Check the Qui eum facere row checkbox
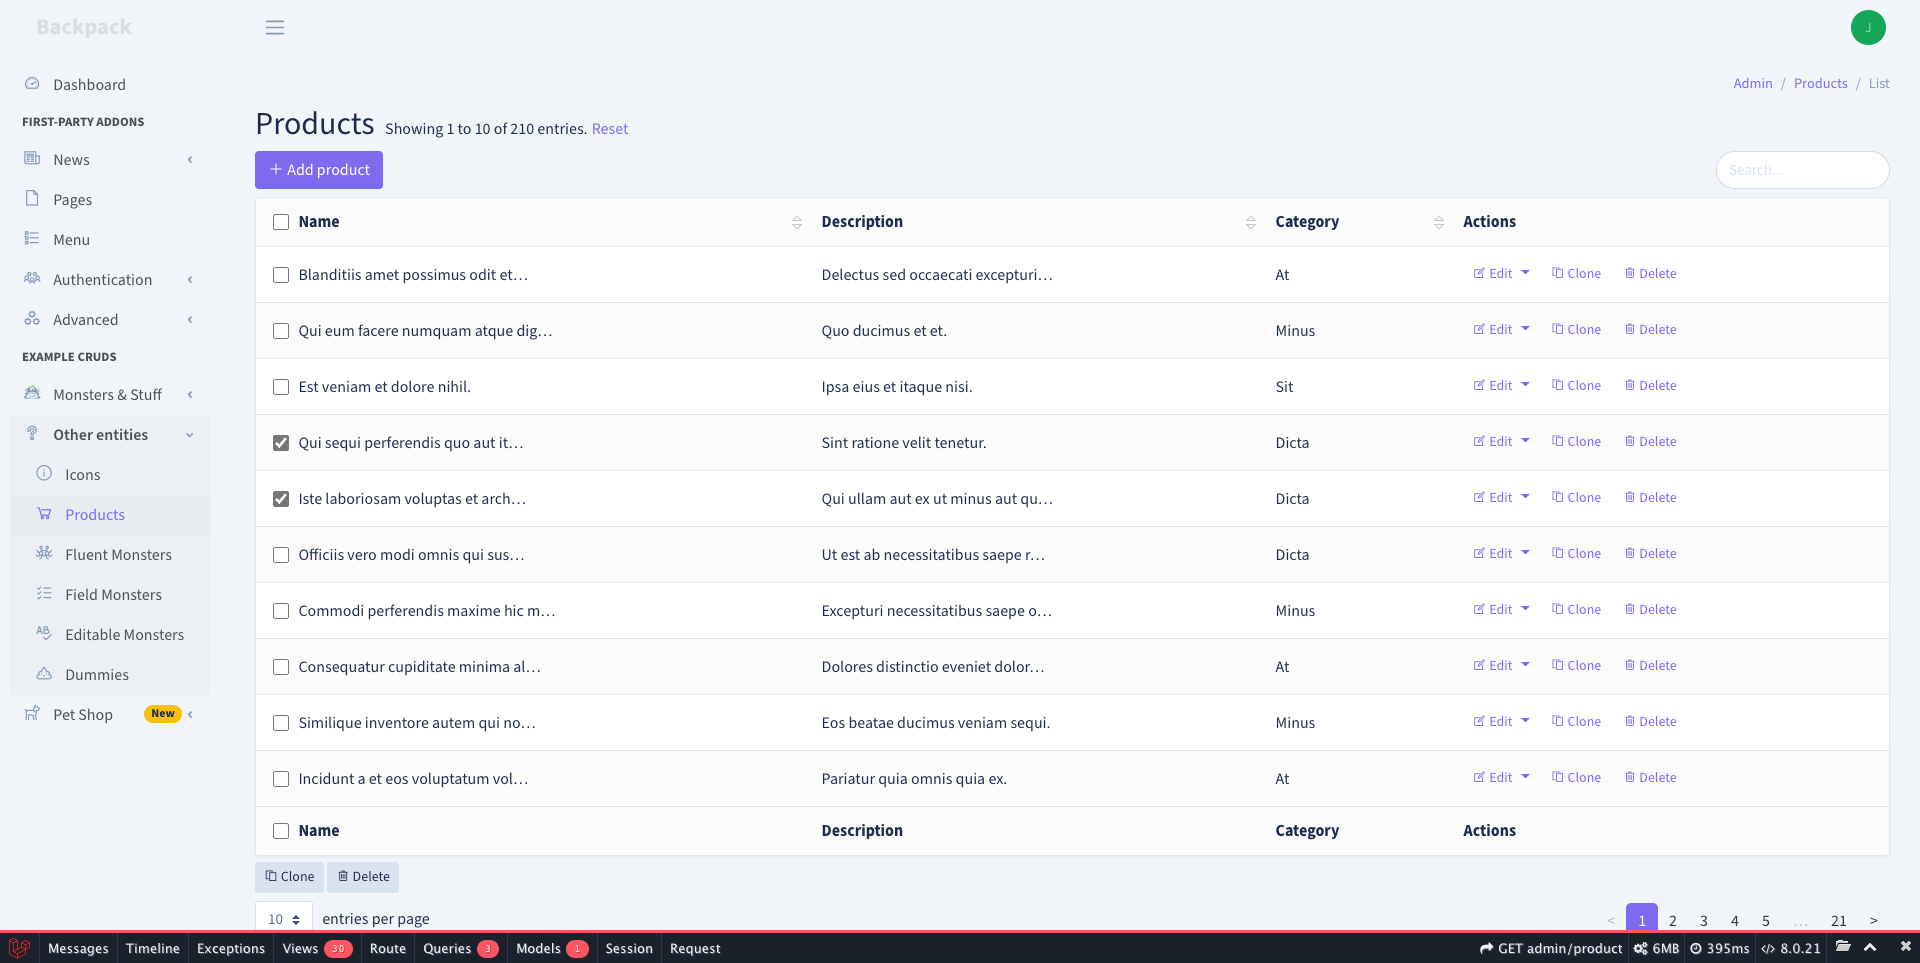The width and height of the screenshot is (1920, 963). click(281, 331)
